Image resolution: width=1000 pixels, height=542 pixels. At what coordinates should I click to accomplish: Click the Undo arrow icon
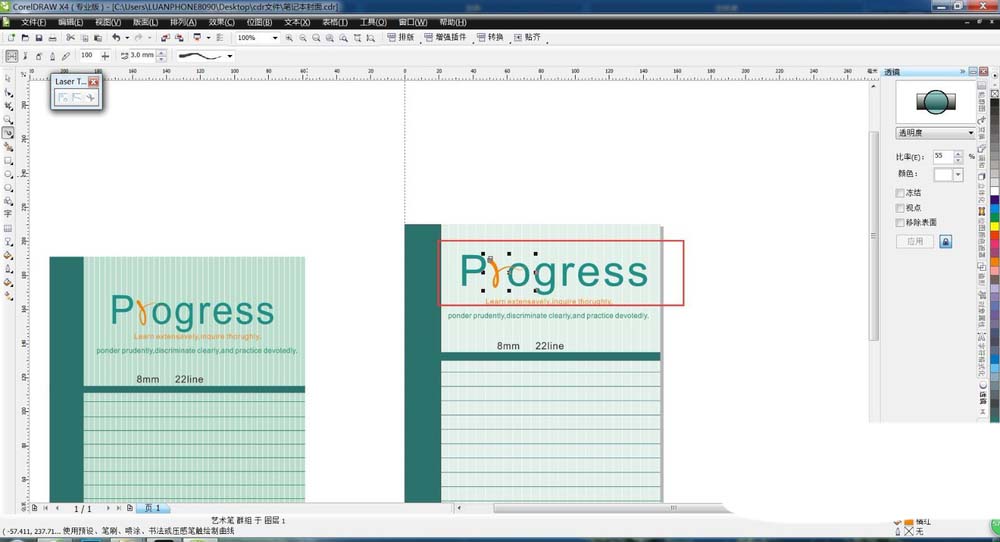tap(115, 38)
